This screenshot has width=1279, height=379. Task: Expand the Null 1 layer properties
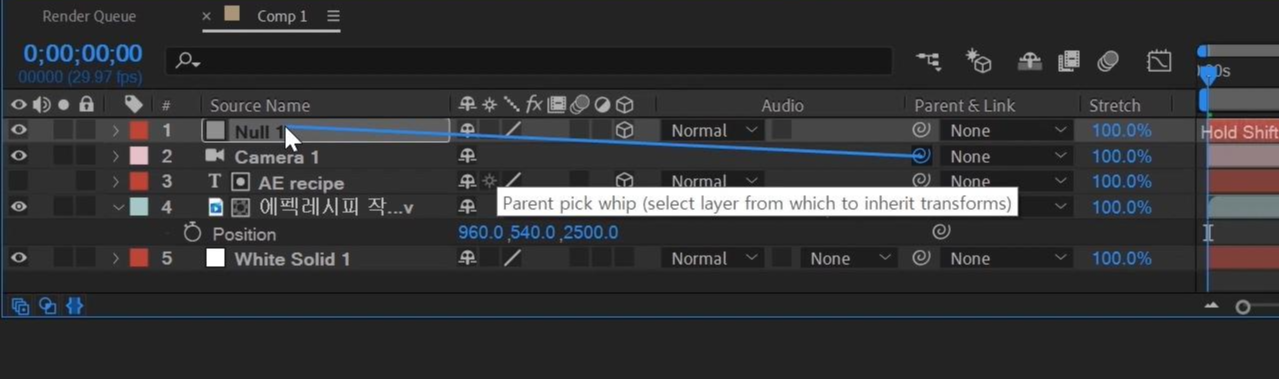coord(116,130)
